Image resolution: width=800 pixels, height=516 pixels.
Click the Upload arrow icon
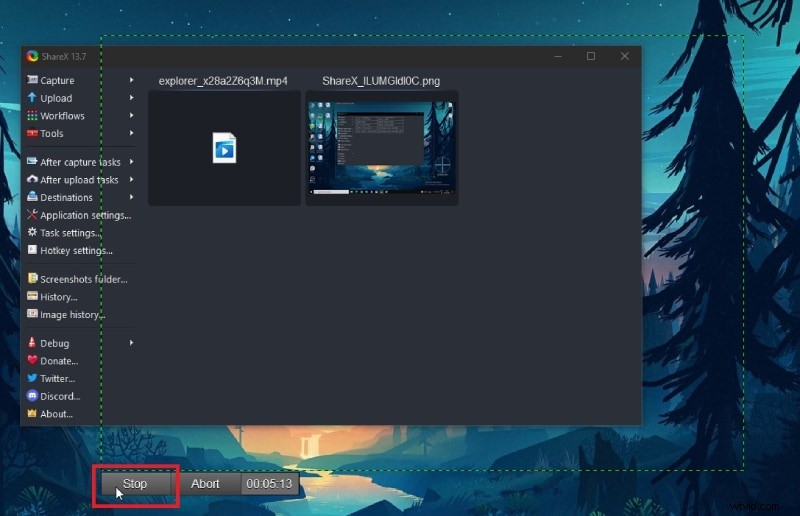click(x=32, y=97)
